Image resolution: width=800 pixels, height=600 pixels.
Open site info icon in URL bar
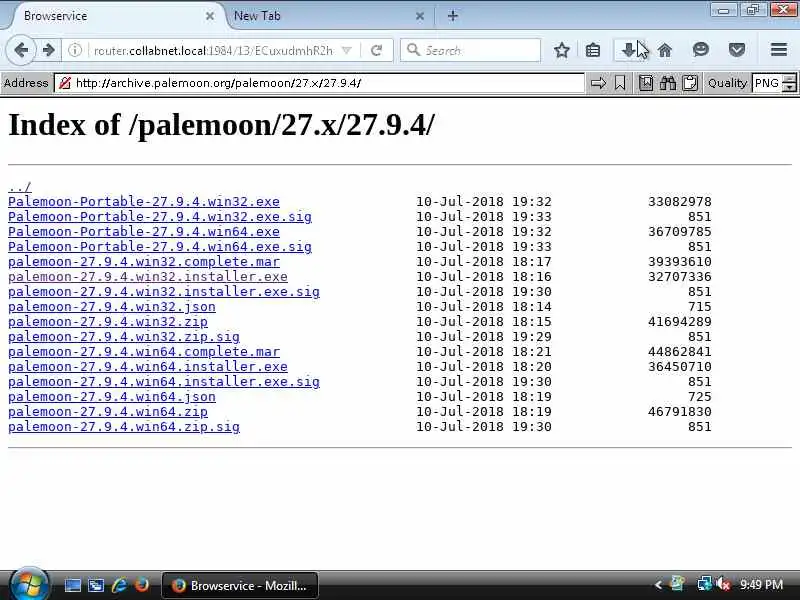75,50
